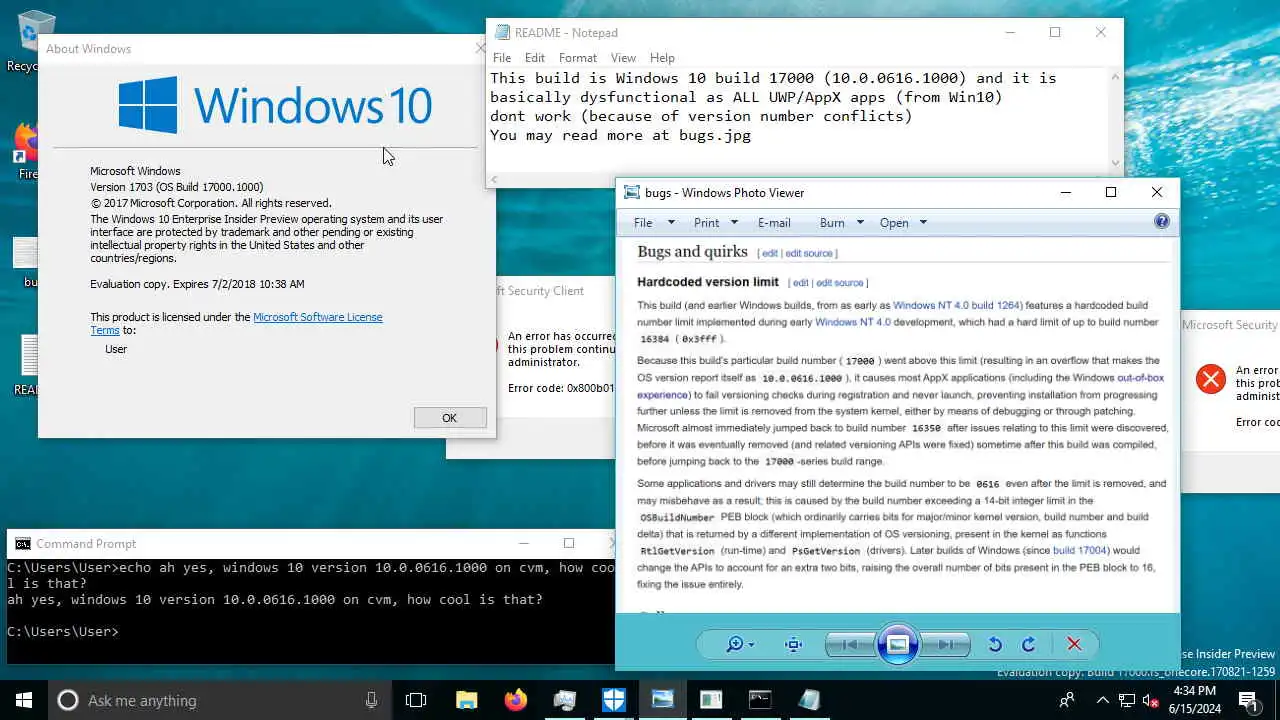Viewport: 1280px width, 720px height.
Task: Switch to Windows Defender shield taskbar icon
Action: [613, 700]
